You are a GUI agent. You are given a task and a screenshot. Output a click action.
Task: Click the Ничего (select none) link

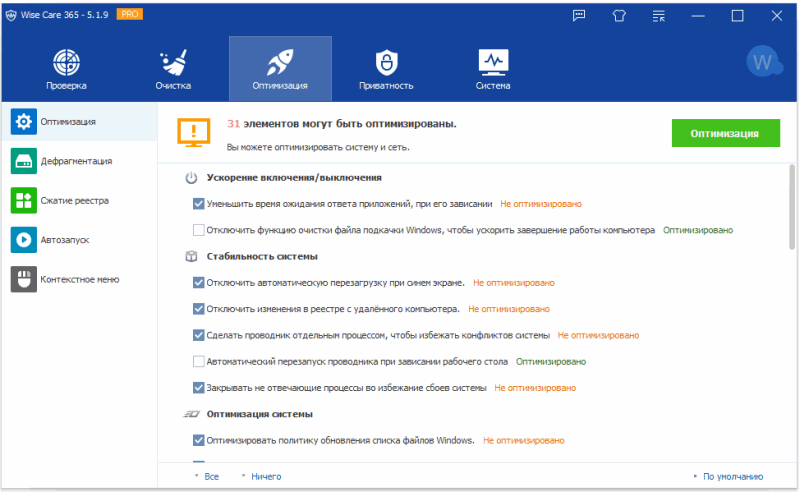point(265,477)
